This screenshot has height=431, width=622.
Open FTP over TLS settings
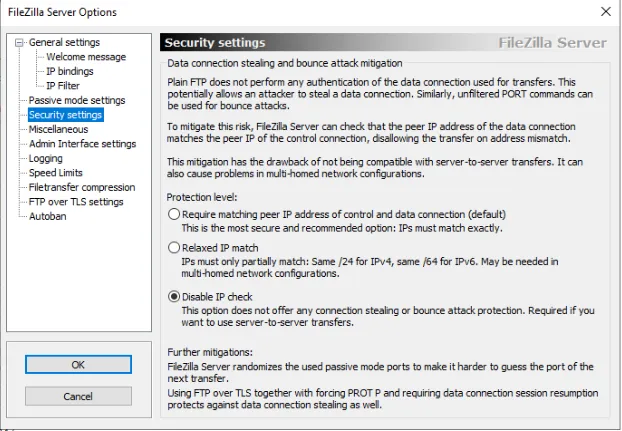pyautogui.click(x=76, y=202)
